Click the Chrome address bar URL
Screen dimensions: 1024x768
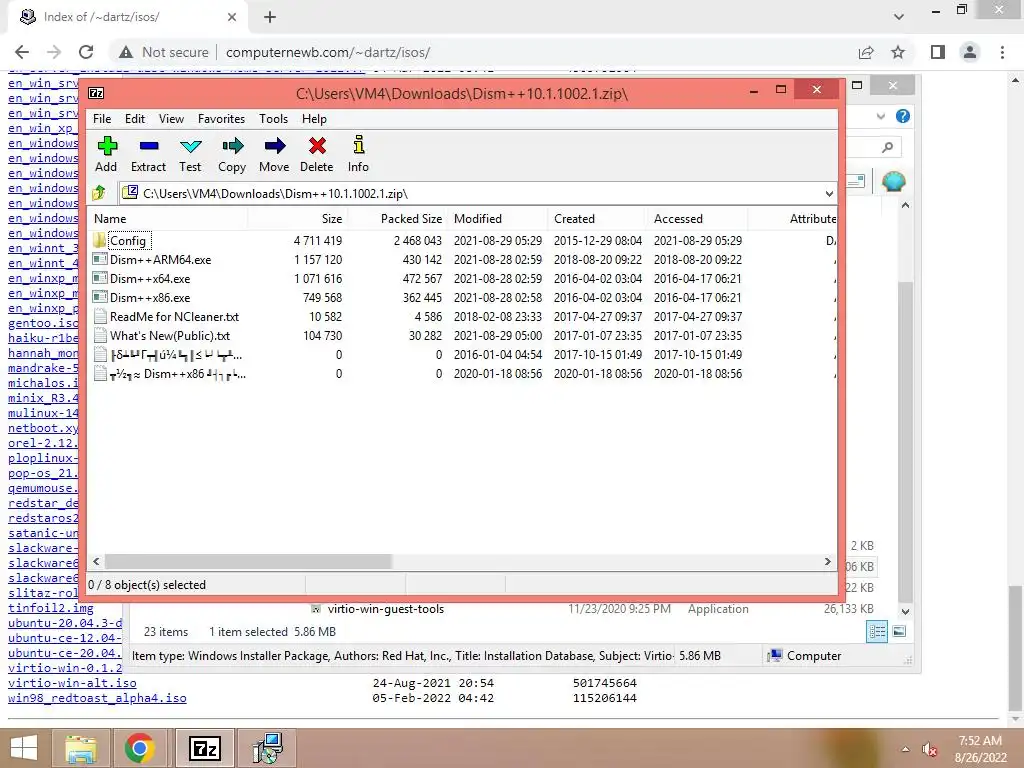click(x=328, y=52)
